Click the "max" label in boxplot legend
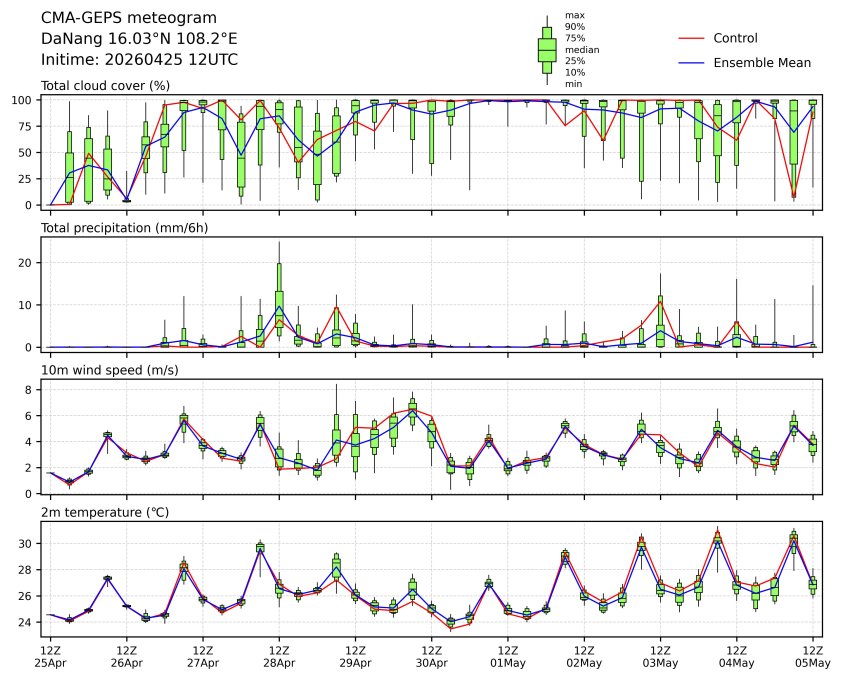 point(574,16)
